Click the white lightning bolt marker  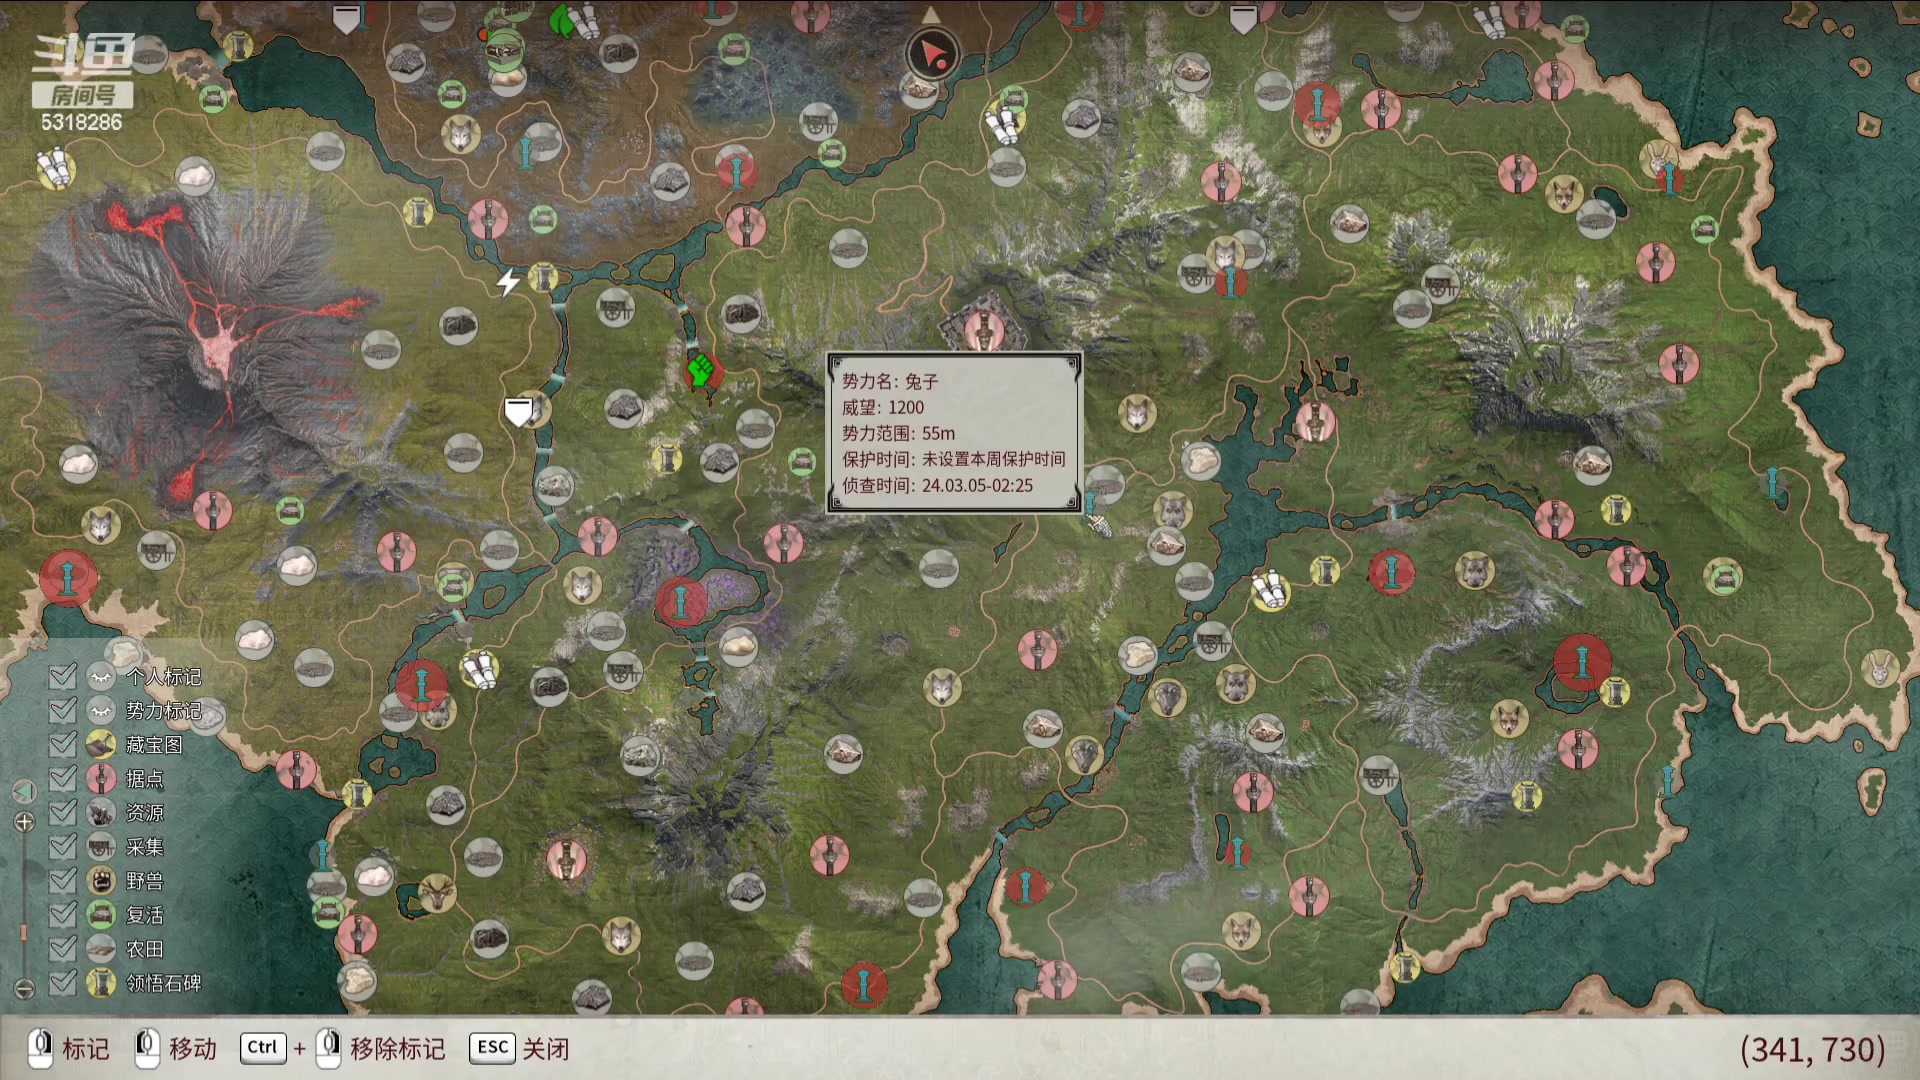(509, 282)
